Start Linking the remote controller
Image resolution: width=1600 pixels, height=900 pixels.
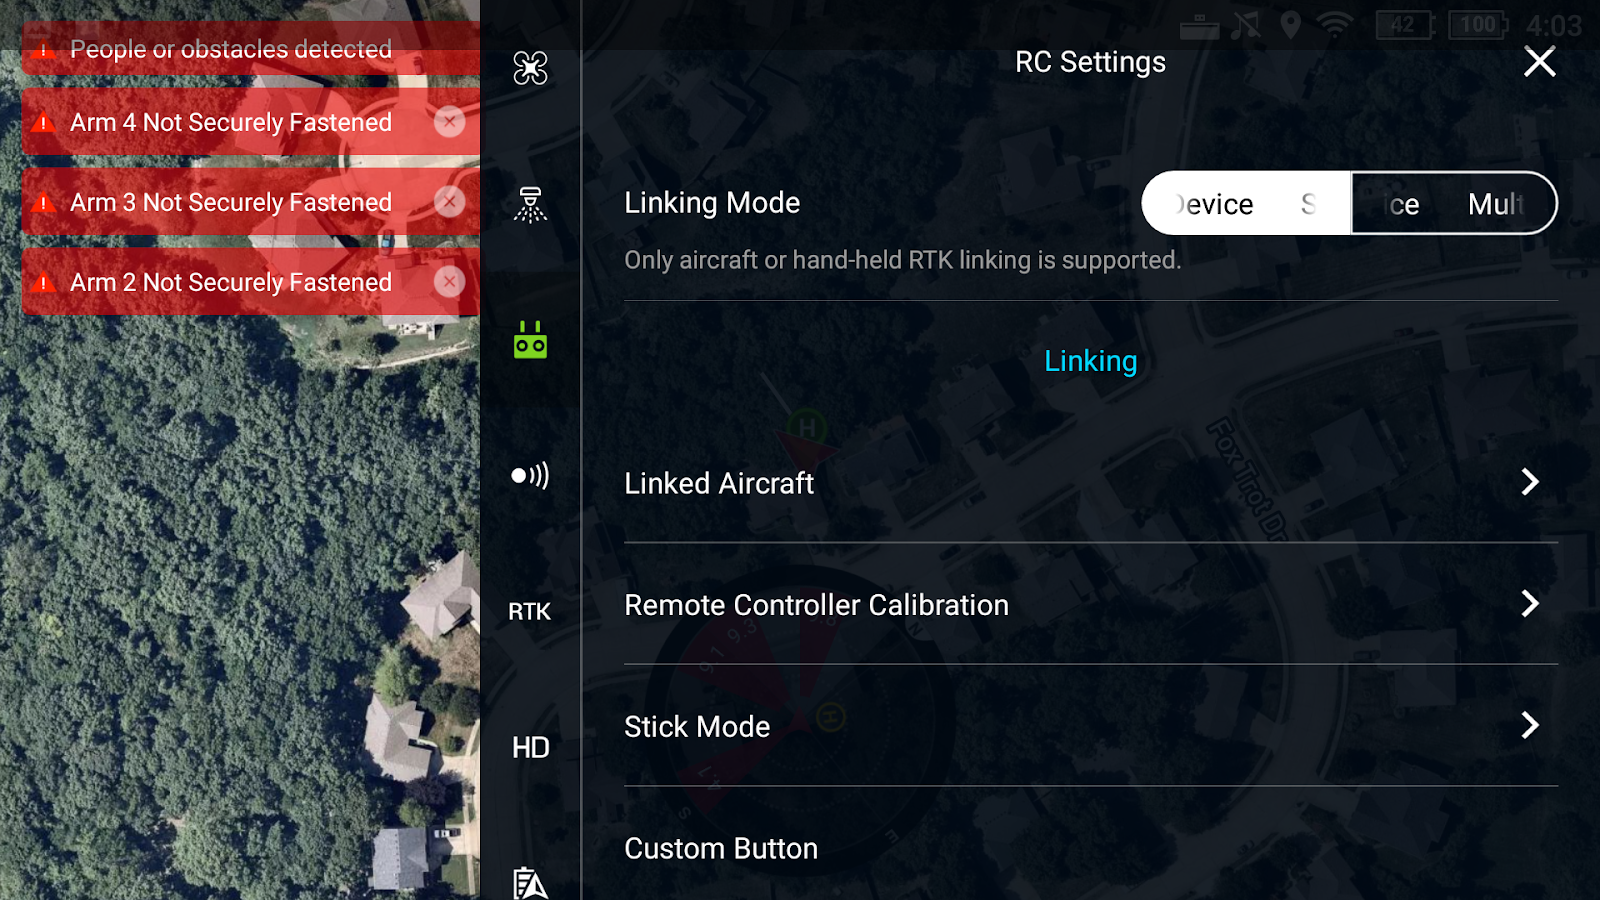1091,361
